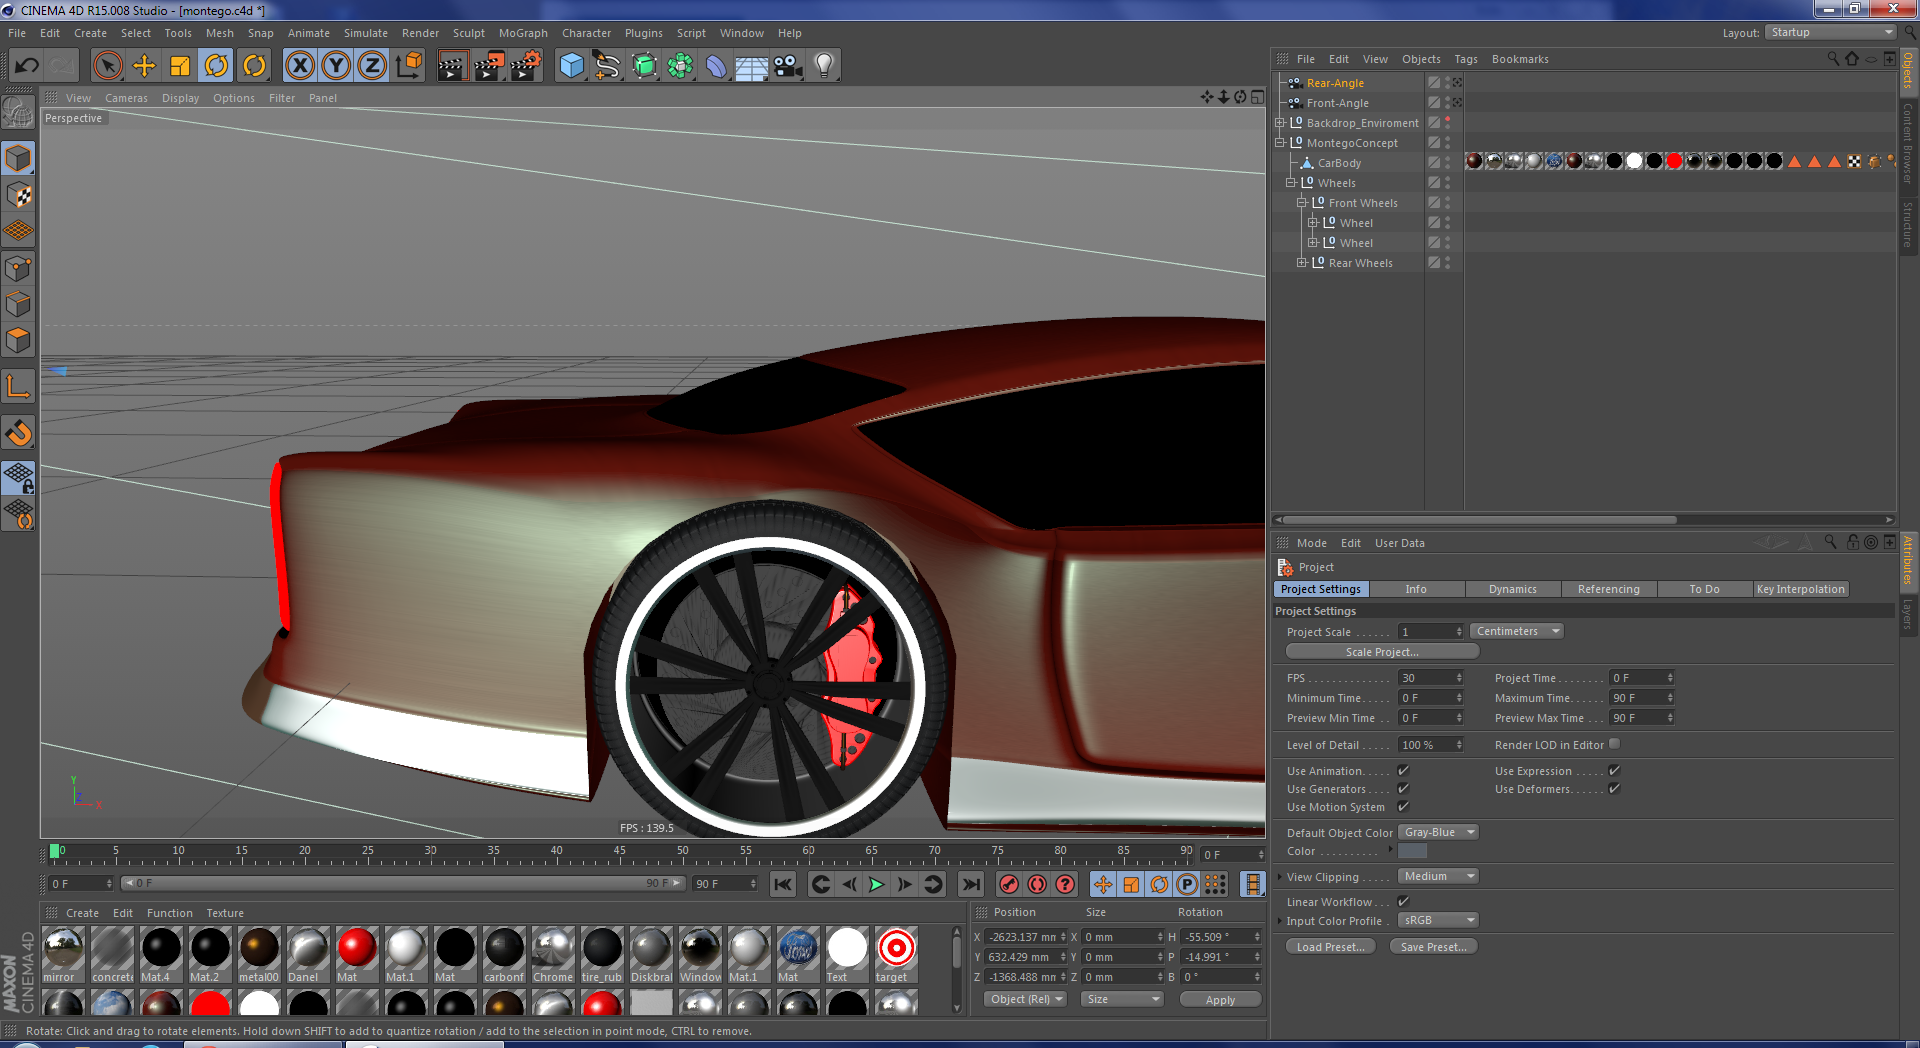This screenshot has height=1048, width=1920.
Task: Toggle Use Expression checkbox
Action: [x=1614, y=770]
